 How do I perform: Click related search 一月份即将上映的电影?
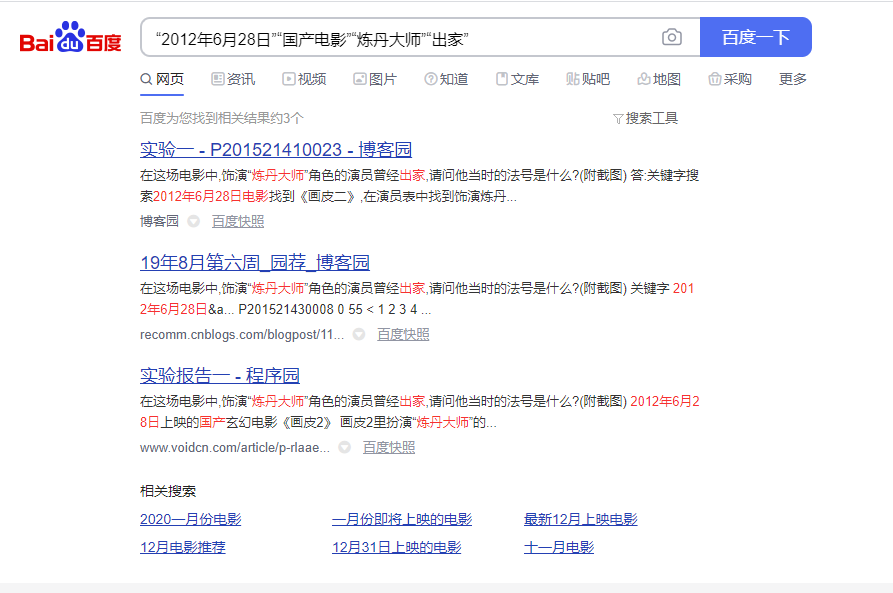[402, 520]
